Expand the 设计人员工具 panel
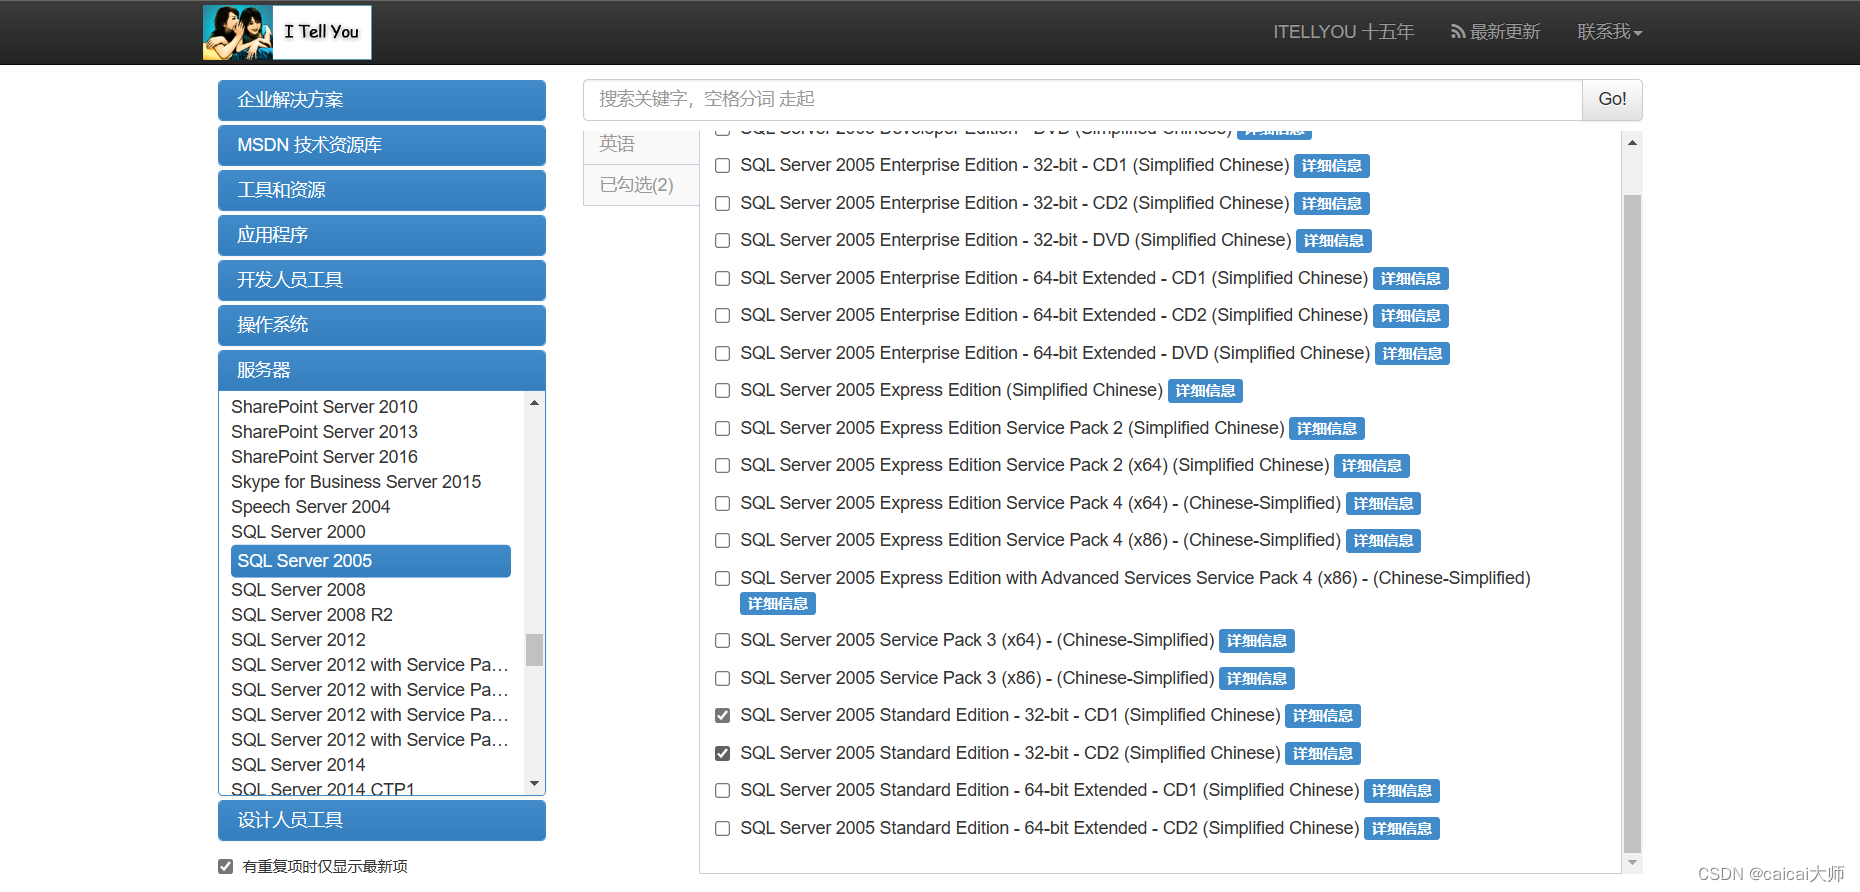The height and width of the screenshot is (892, 1860). click(x=382, y=820)
